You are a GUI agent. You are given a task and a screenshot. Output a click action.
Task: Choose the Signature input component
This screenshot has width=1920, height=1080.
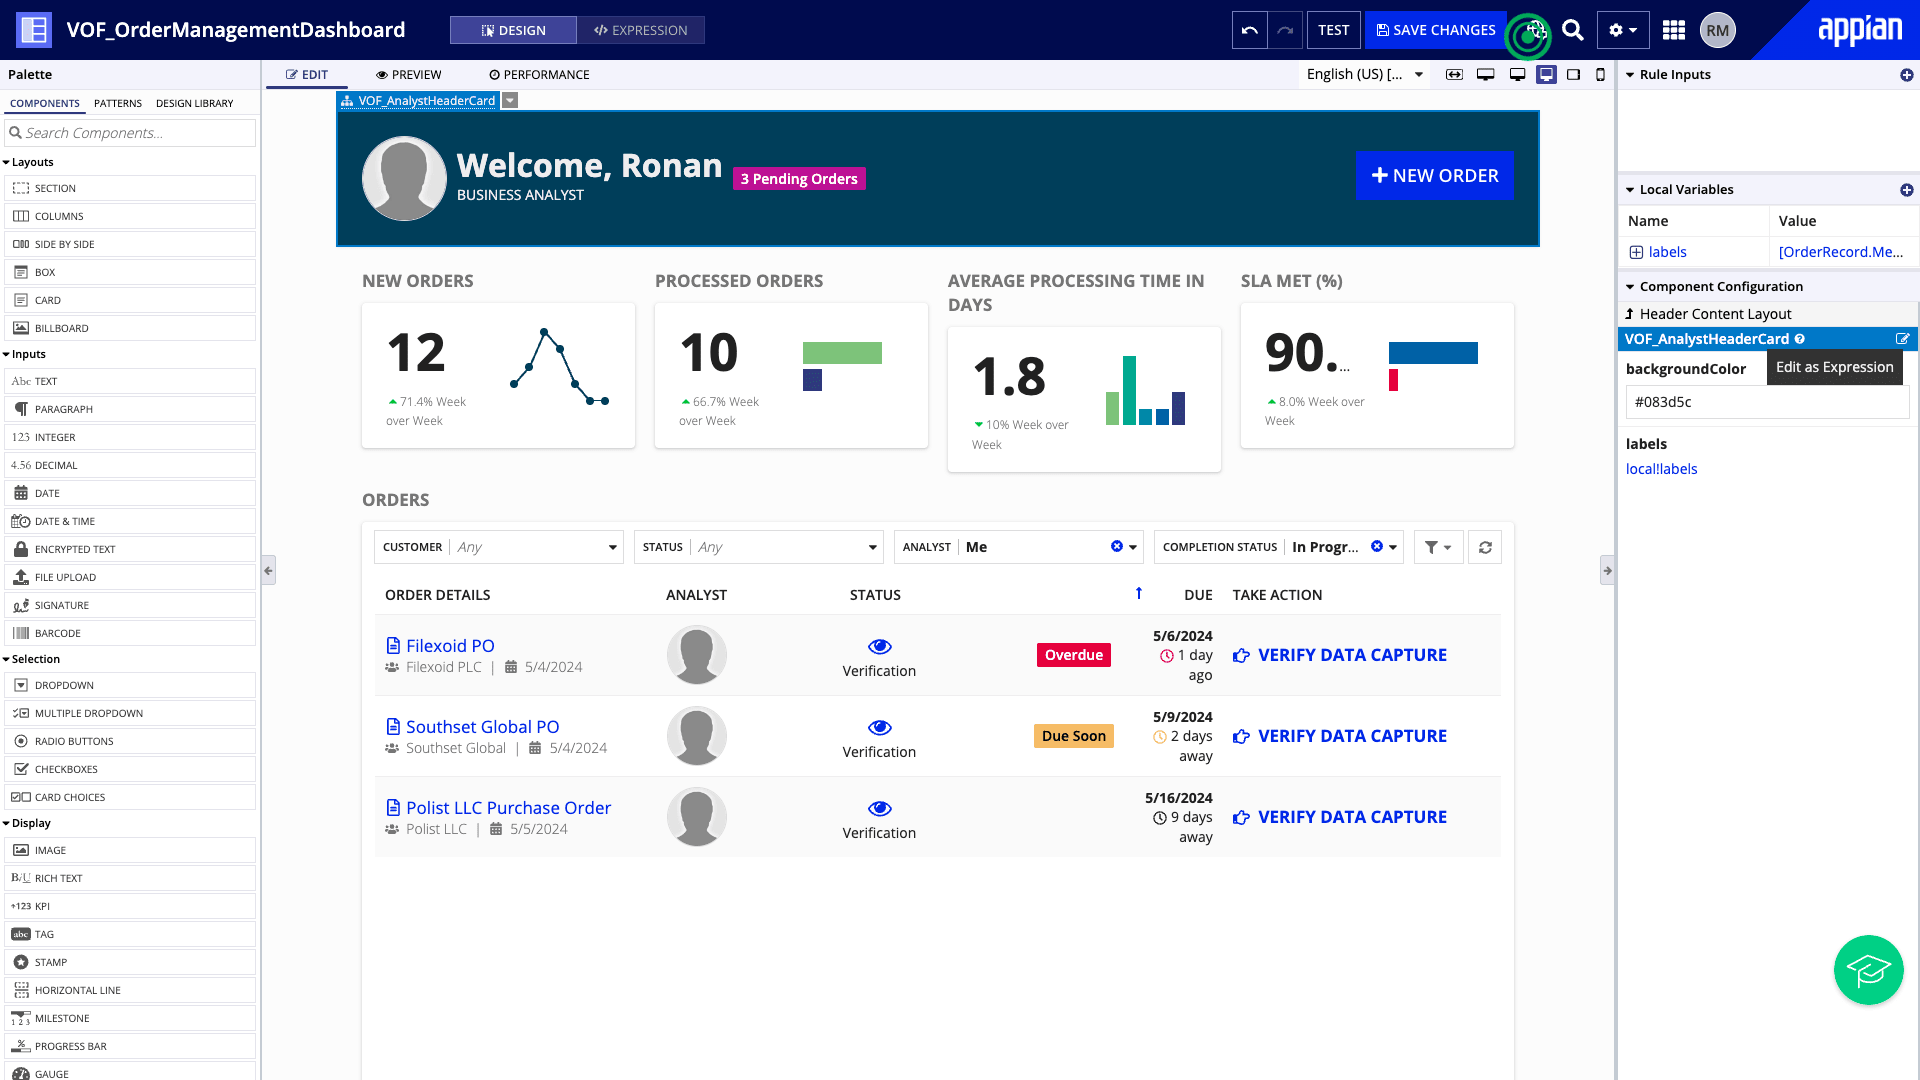(x=130, y=605)
